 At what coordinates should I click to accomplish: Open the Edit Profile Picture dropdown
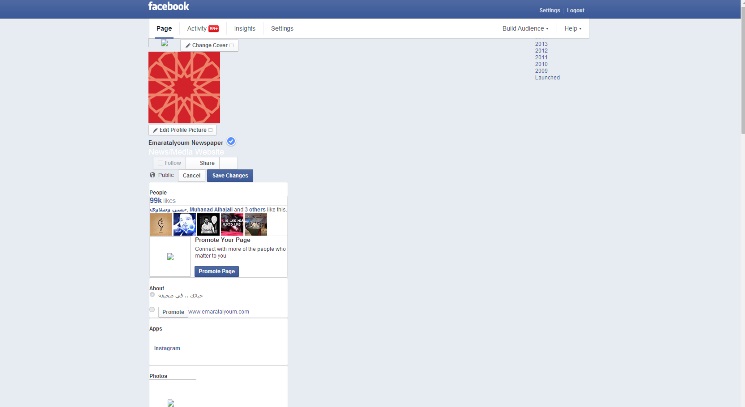(x=182, y=130)
